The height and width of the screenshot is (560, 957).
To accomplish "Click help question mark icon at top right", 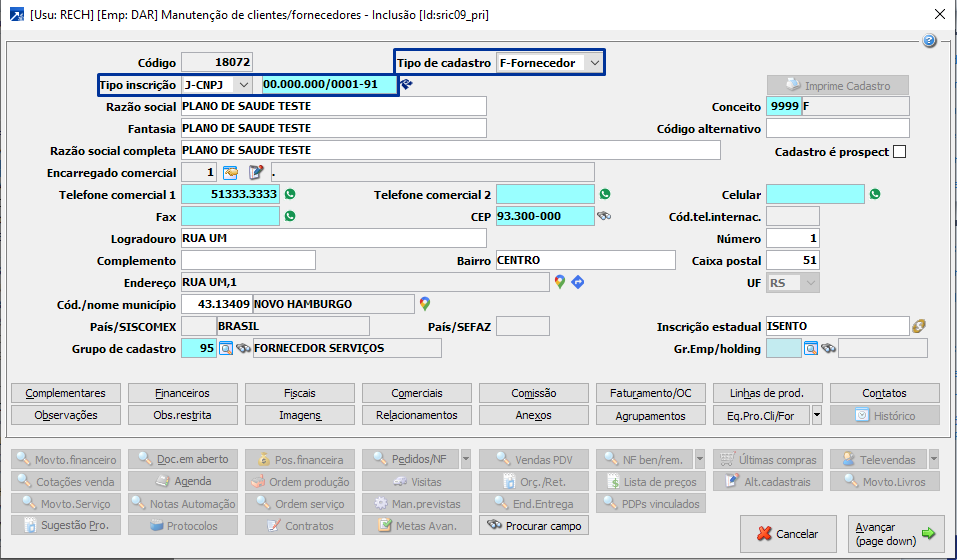I will pos(929,41).
